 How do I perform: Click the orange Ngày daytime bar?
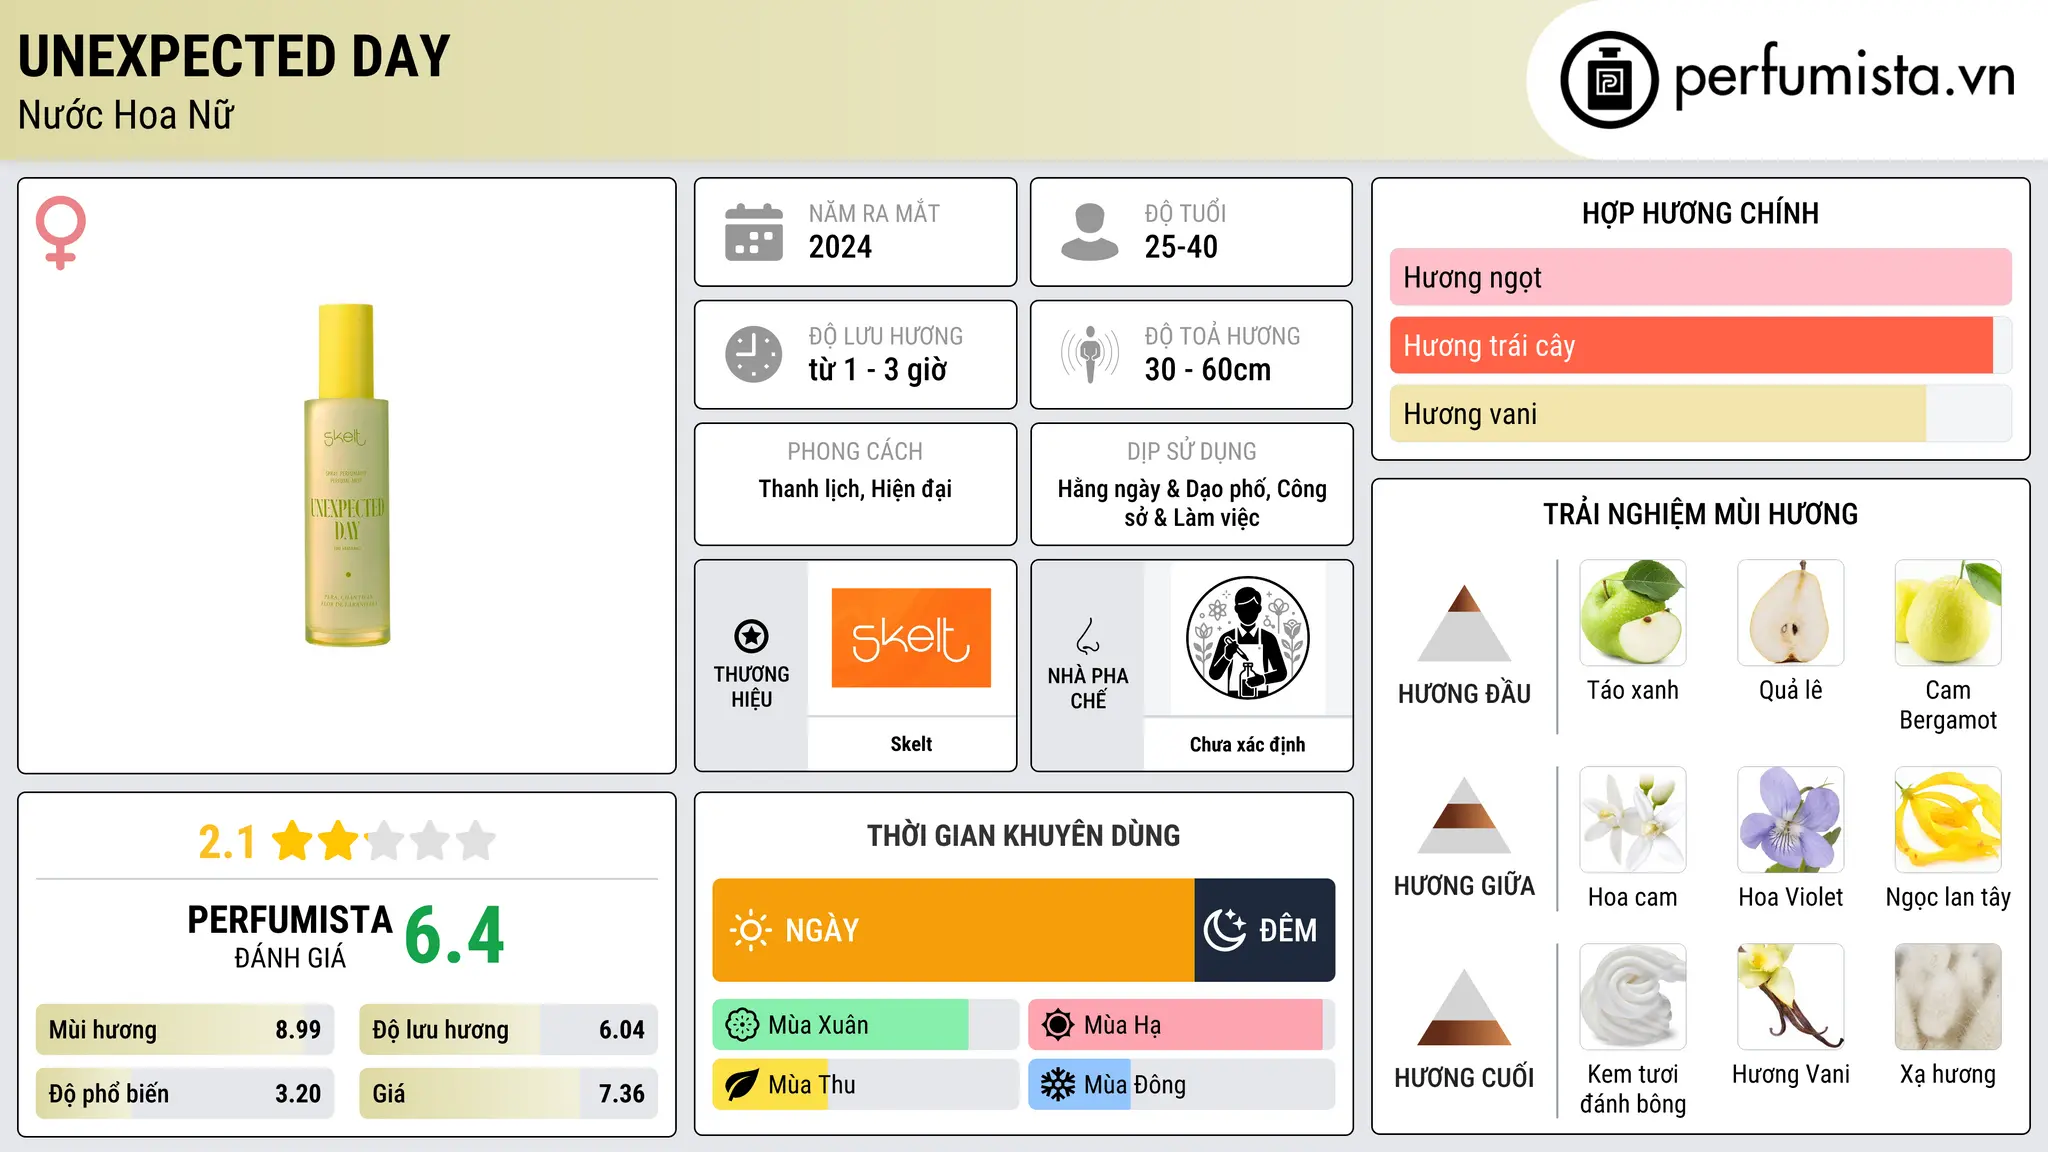954,930
